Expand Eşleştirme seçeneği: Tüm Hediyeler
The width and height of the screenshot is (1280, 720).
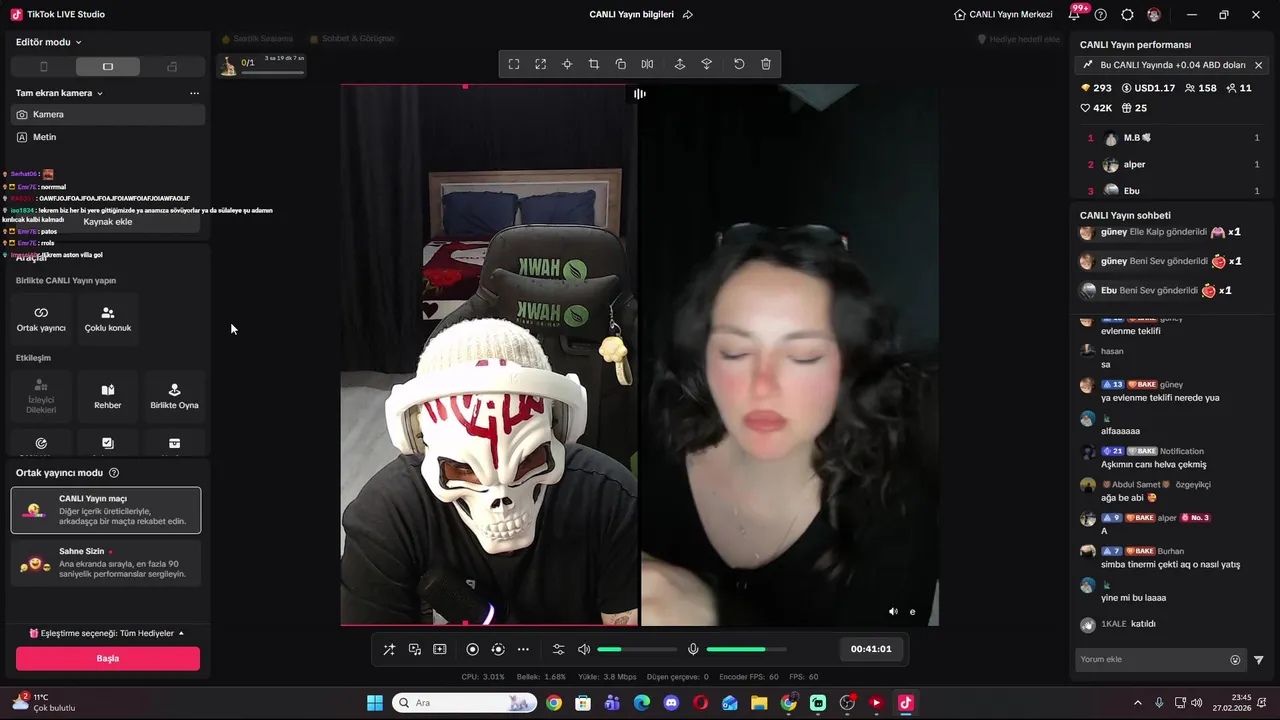106,633
